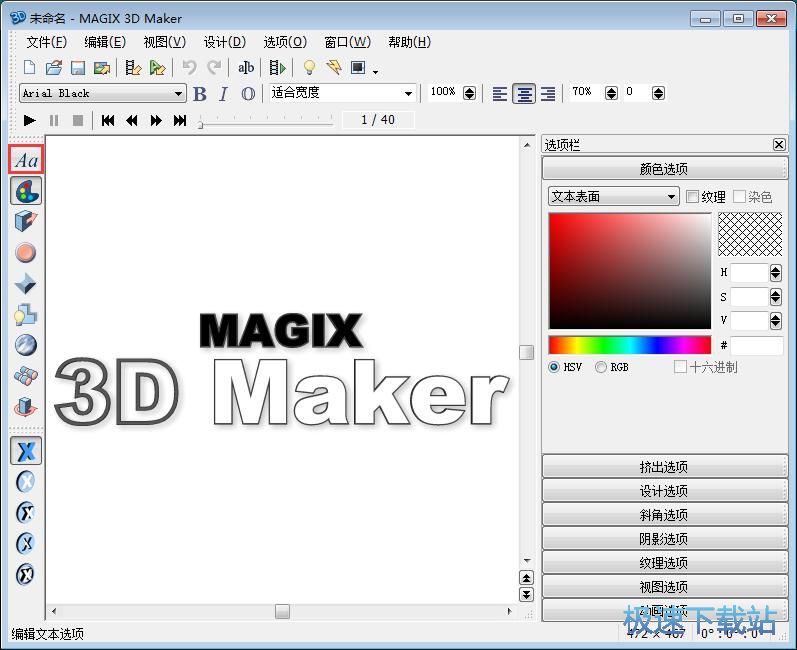Expand the 挤出选项 section
The image size is (797, 650).
tap(664, 467)
